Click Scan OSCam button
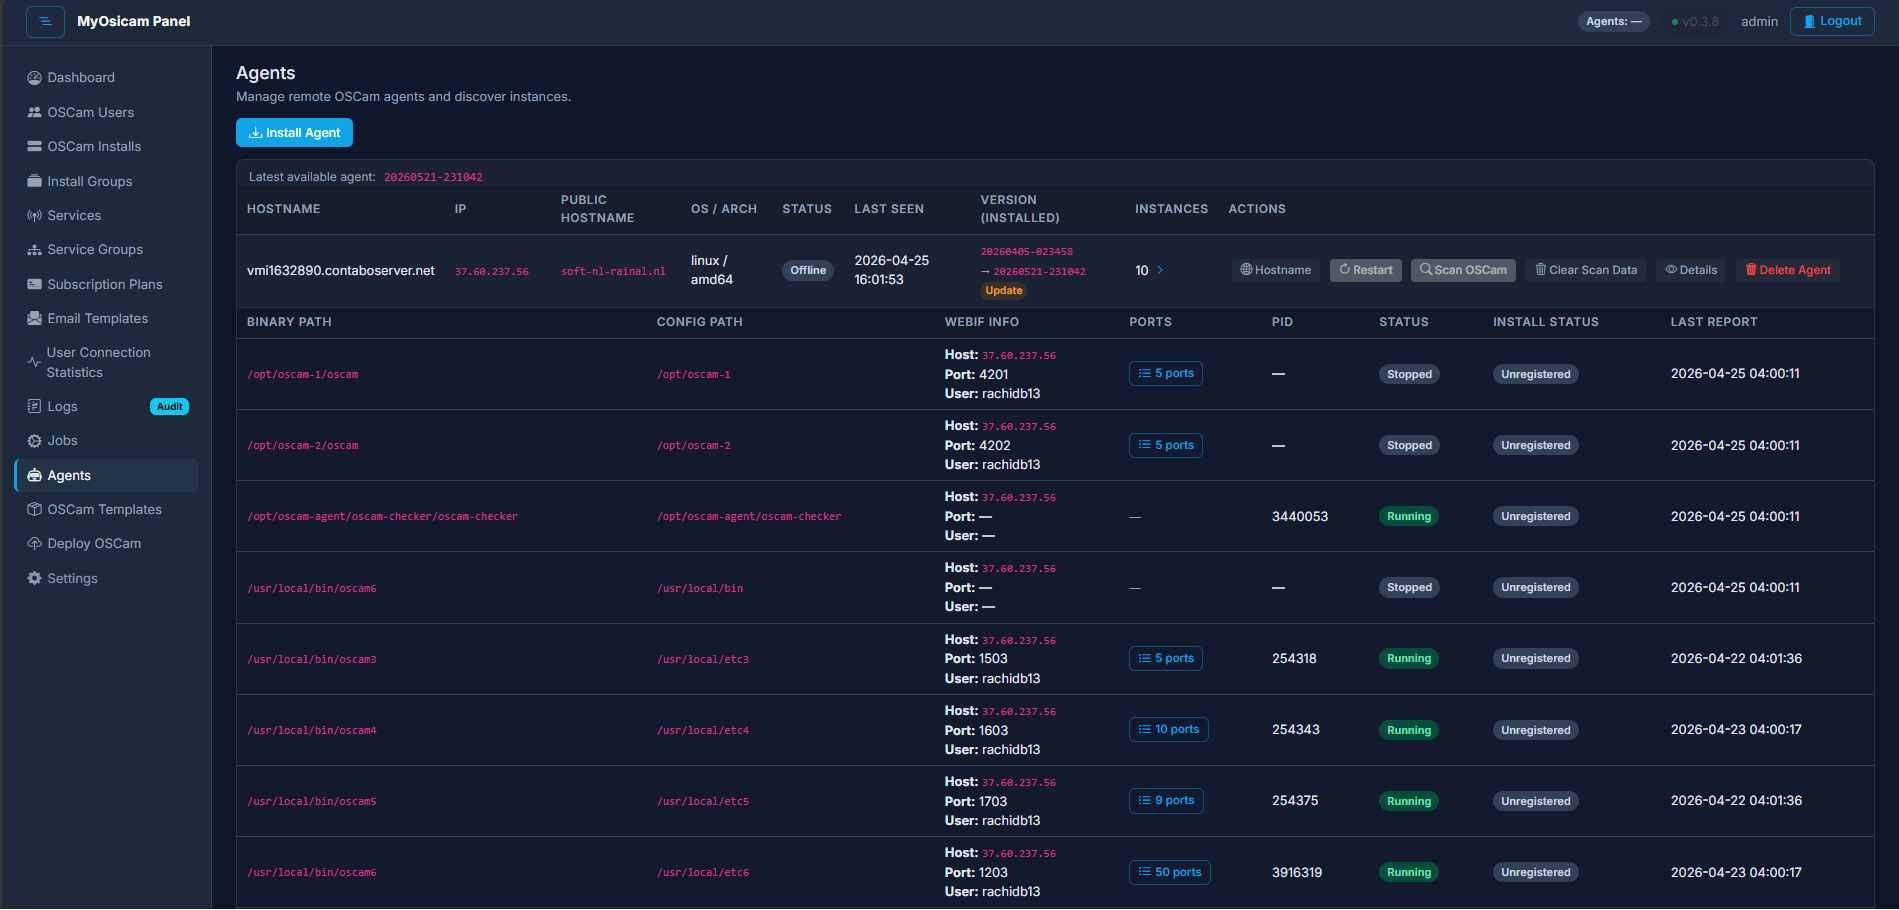Viewport: 1899px width, 910px height. click(1463, 270)
